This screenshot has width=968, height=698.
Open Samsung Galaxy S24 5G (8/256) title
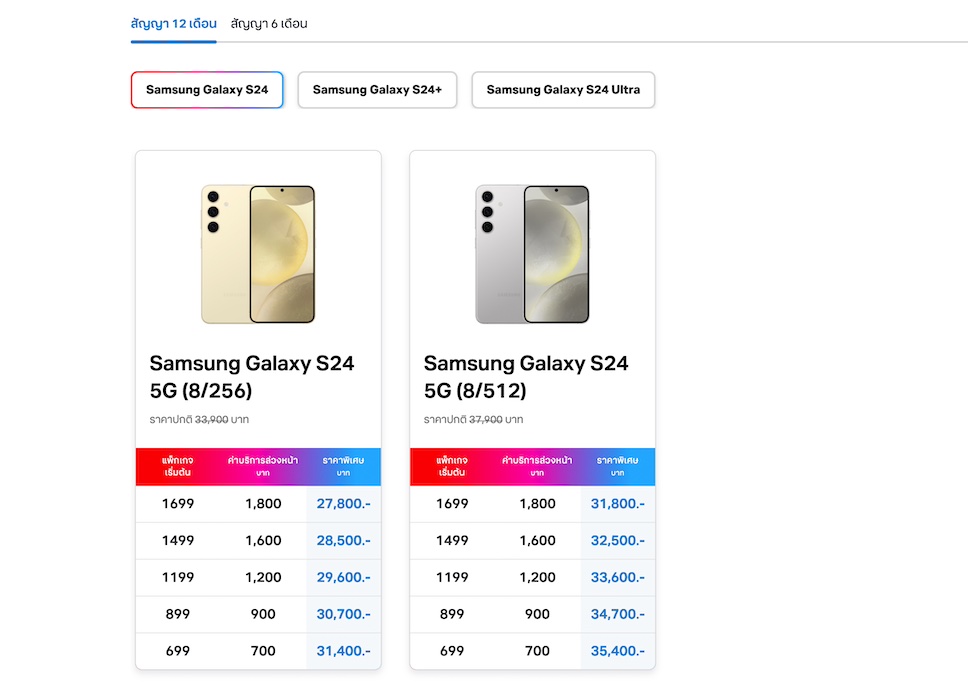coord(252,376)
